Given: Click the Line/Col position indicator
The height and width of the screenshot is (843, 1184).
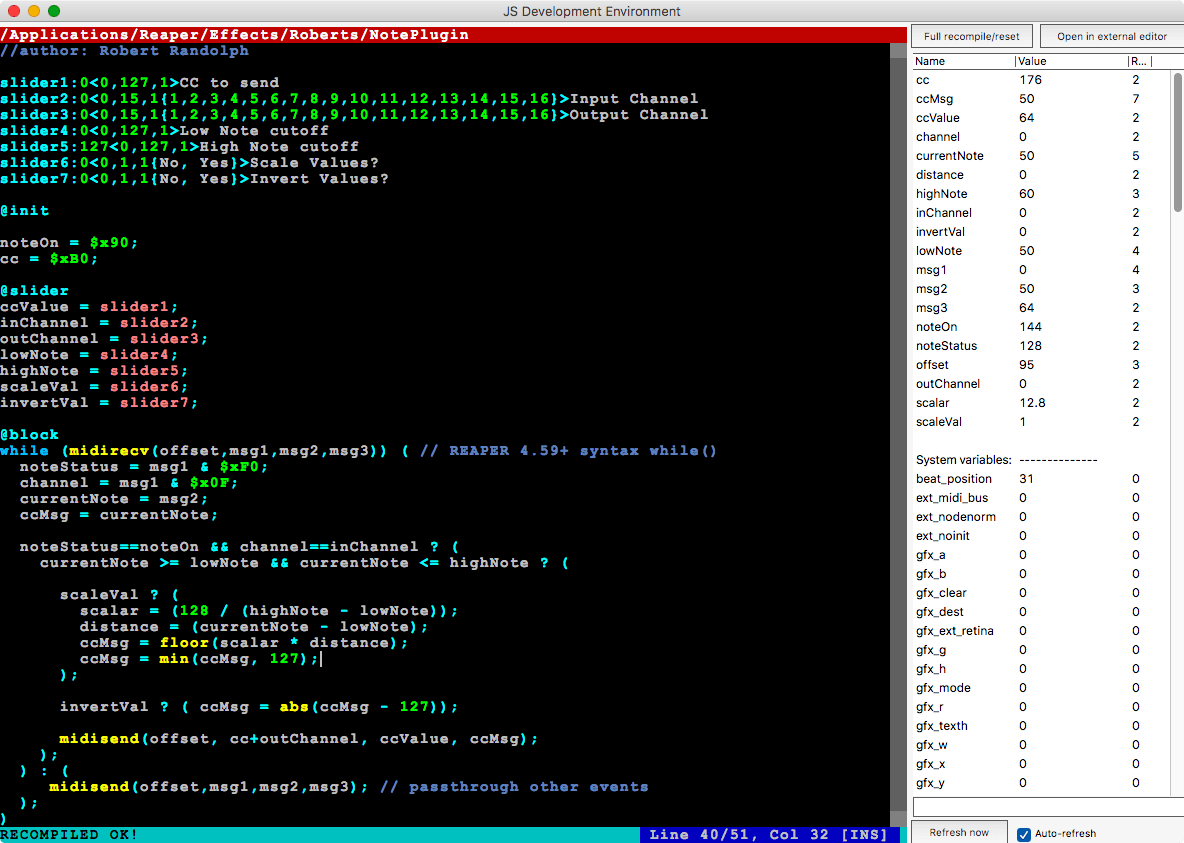Looking at the screenshot, I should pyautogui.click(x=768, y=834).
